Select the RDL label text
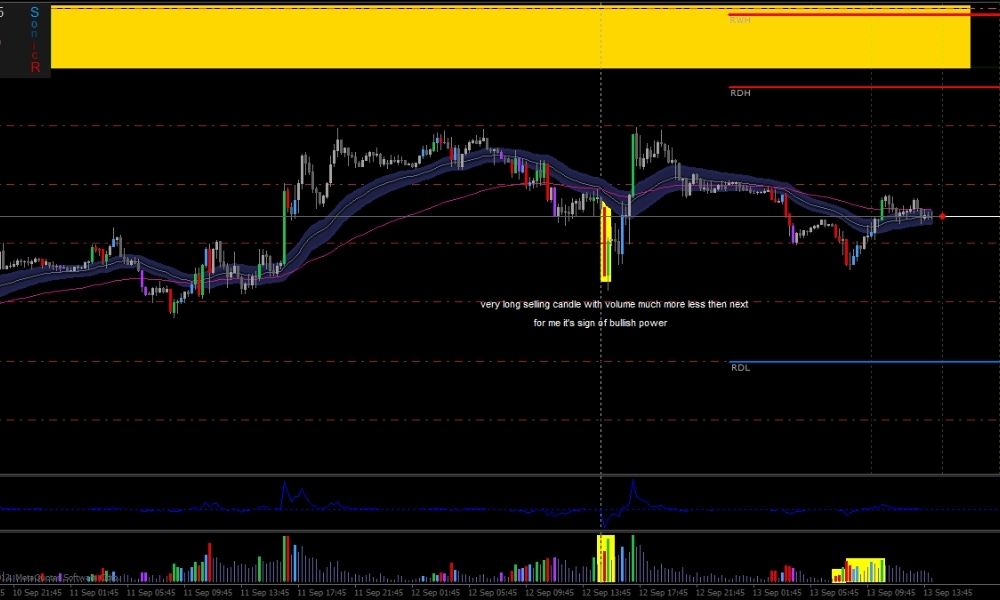1000x600 pixels. [x=740, y=368]
